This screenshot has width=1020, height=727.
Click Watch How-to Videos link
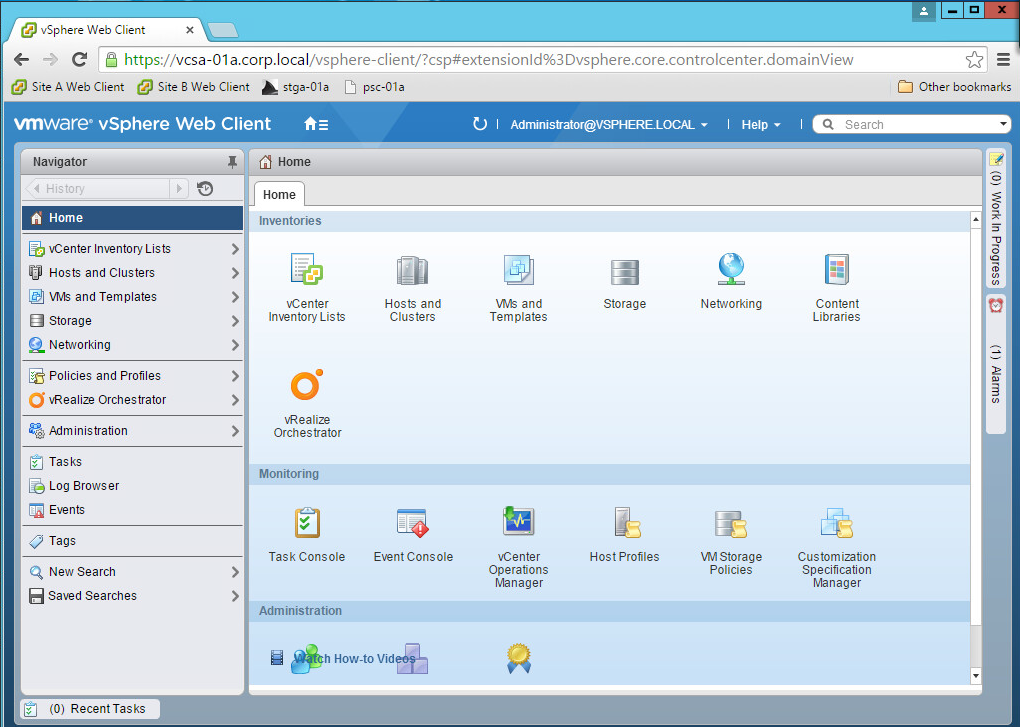(x=354, y=659)
